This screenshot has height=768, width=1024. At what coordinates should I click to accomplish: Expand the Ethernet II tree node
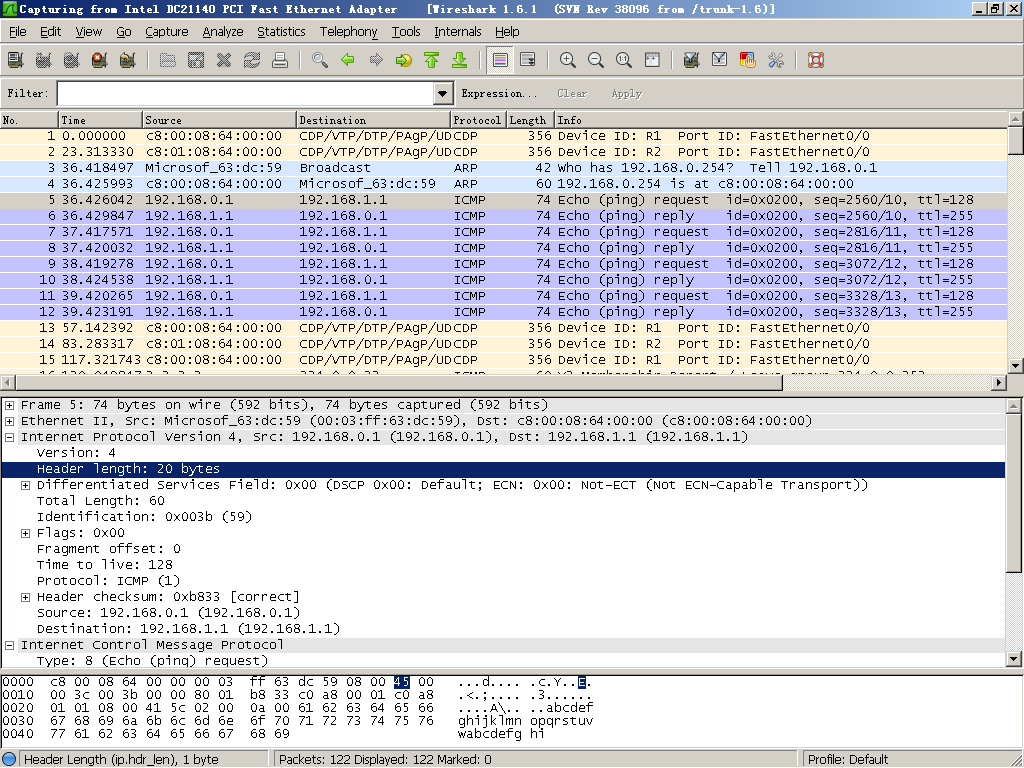tap(10, 421)
